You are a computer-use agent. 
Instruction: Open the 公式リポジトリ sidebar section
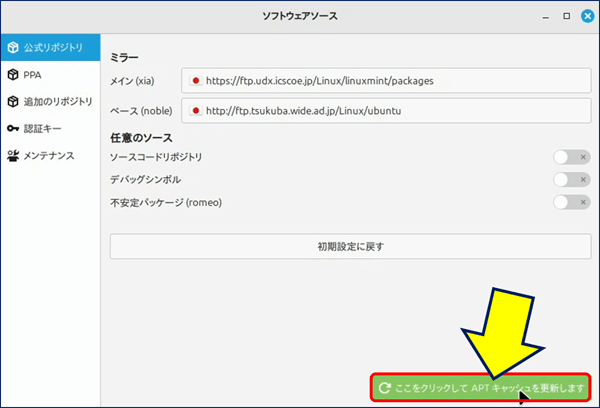51,47
